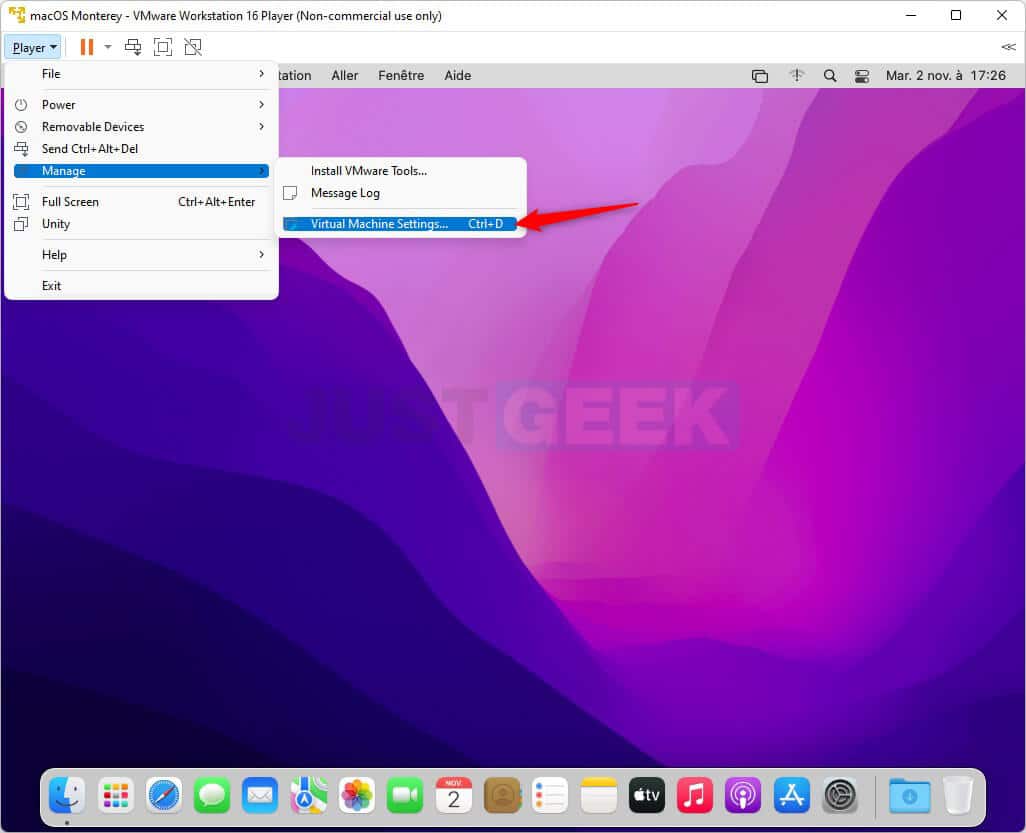Open the File submenu
Image resolution: width=1026 pixels, height=833 pixels.
141,74
